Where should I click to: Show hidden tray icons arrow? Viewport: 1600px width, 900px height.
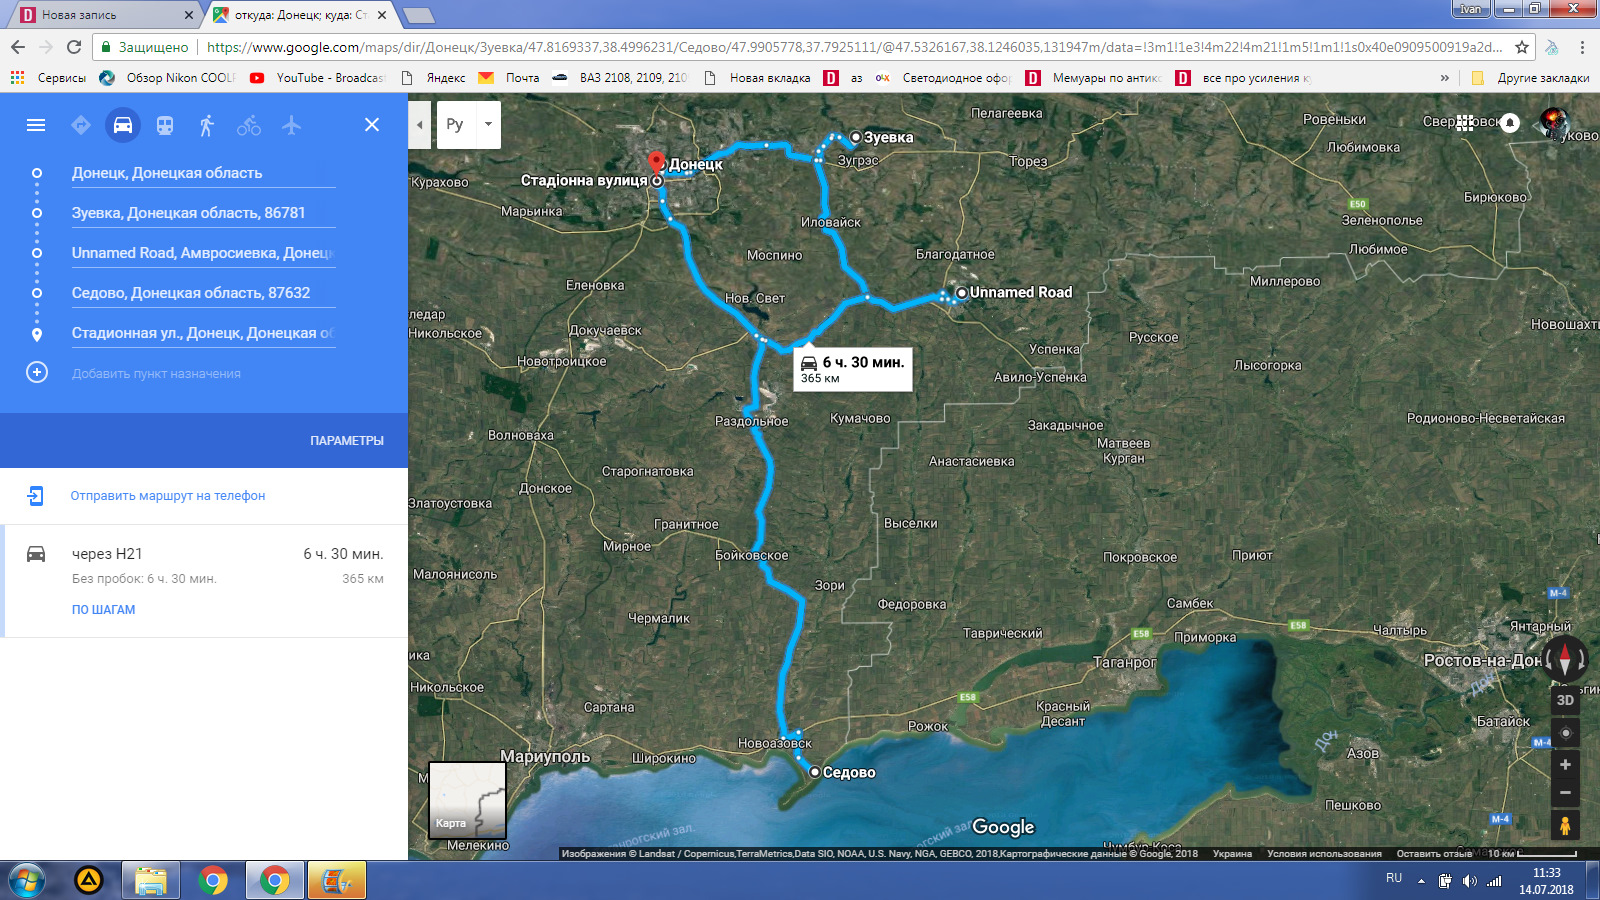click(1421, 881)
